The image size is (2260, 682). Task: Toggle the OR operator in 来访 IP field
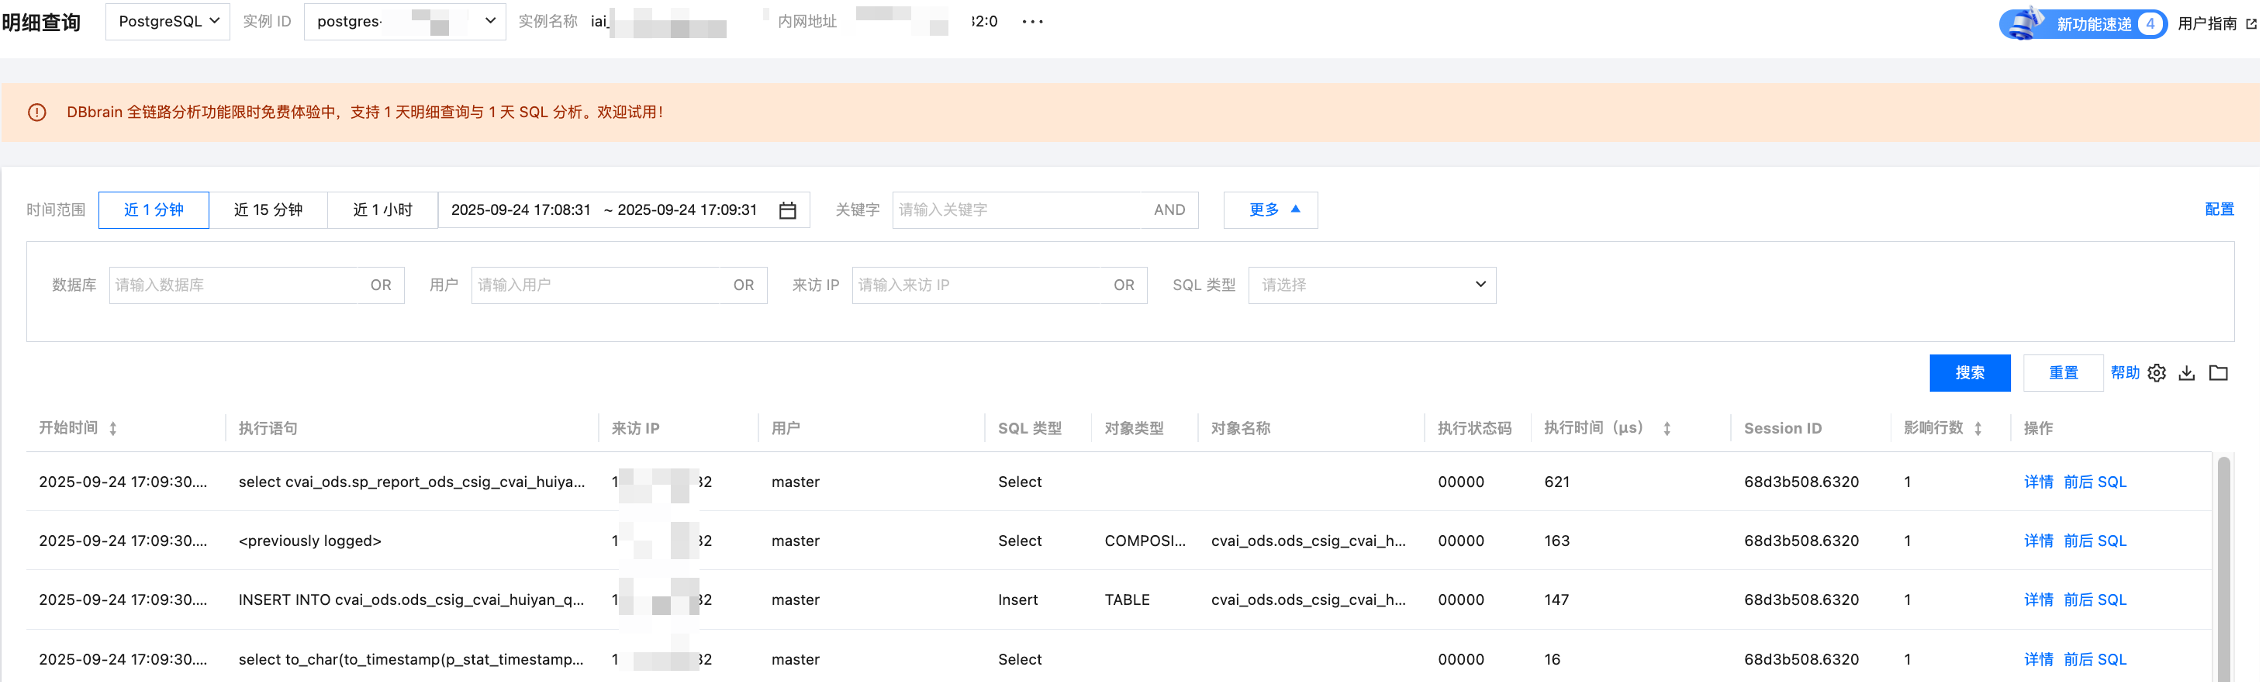[1124, 285]
